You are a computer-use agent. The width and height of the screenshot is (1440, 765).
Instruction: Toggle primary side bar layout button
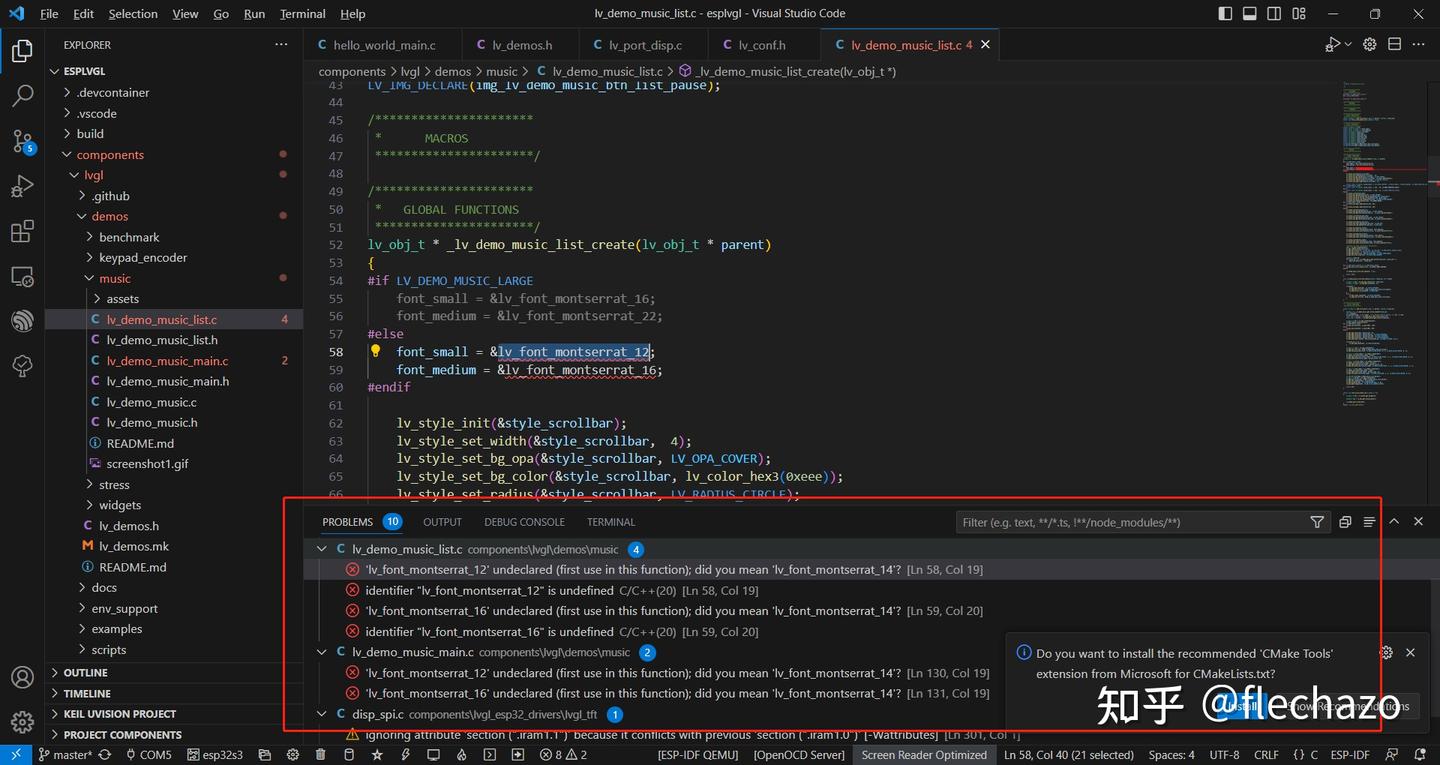click(1226, 14)
